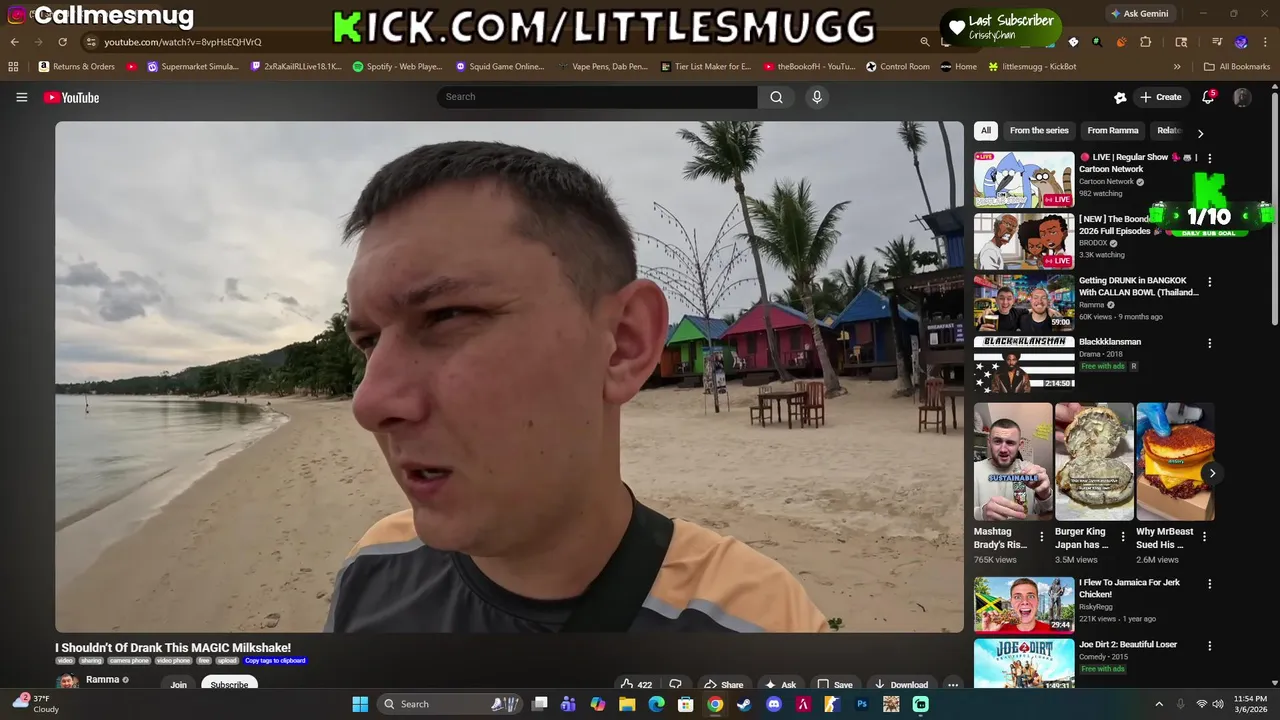Image resolution: width=1280 pixels, height=720 pixels.
Task: Like the video with 422 likes
Action: coord(636,685)
